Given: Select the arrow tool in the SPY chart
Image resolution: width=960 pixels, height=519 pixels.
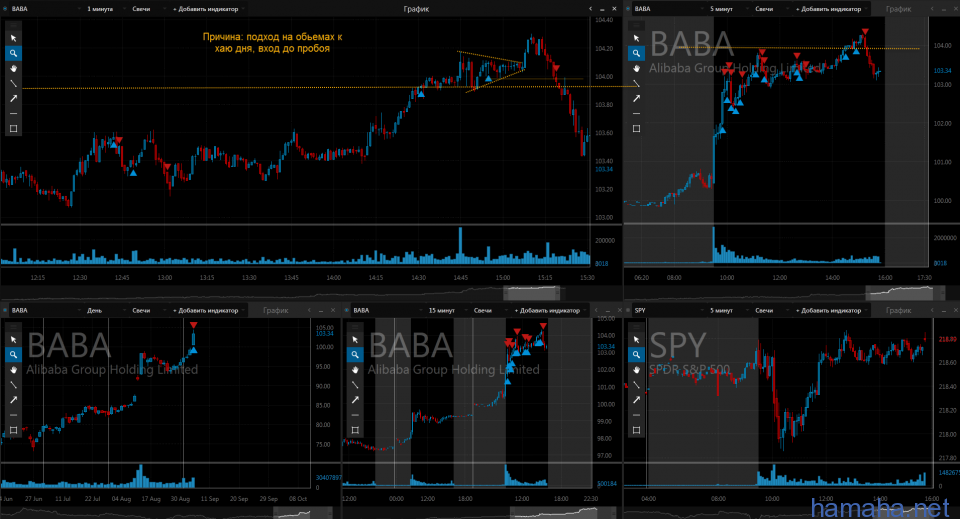Looking at the screenshot, I should tap(637, 400).
